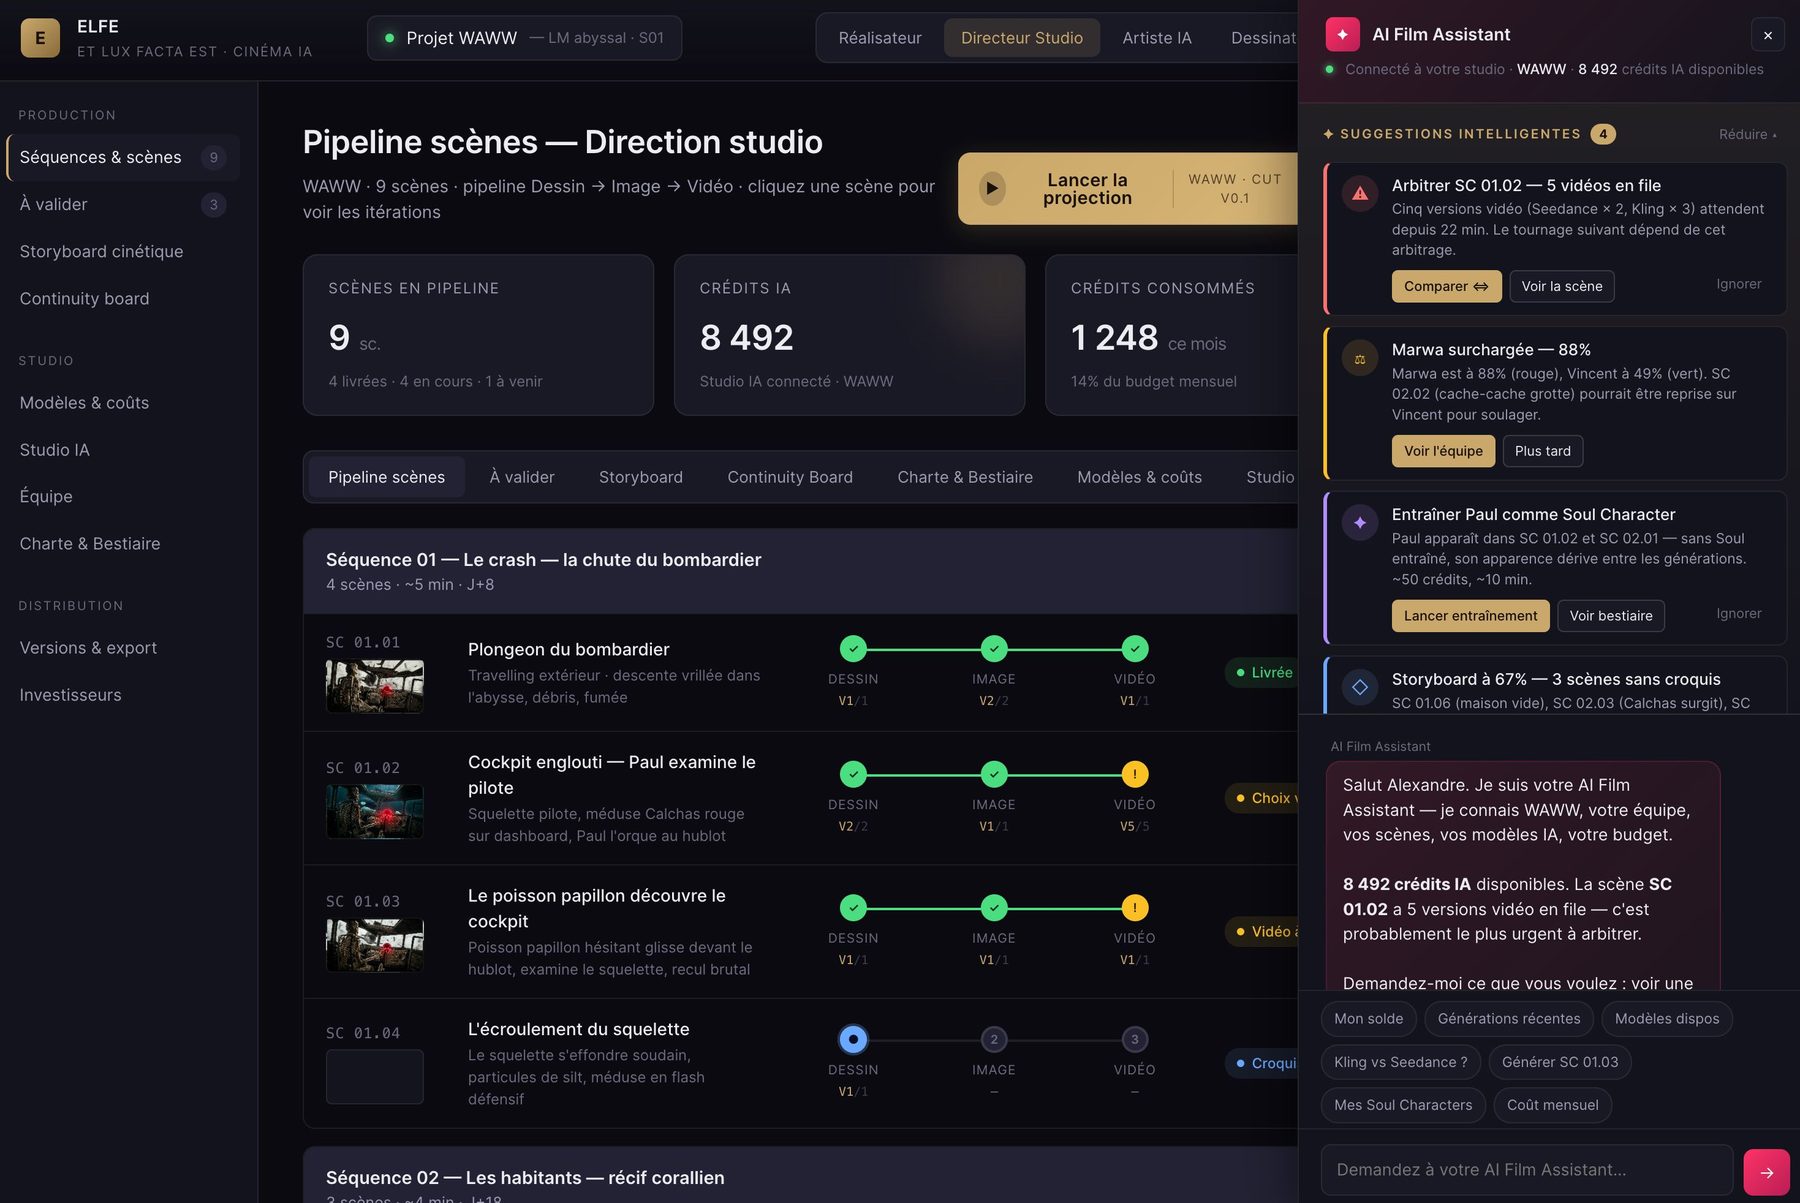Viewport: 1800px width, 1203px height.
Task: Click SC 01.04 Dessin active blue node
Action: pos(853,1039)
